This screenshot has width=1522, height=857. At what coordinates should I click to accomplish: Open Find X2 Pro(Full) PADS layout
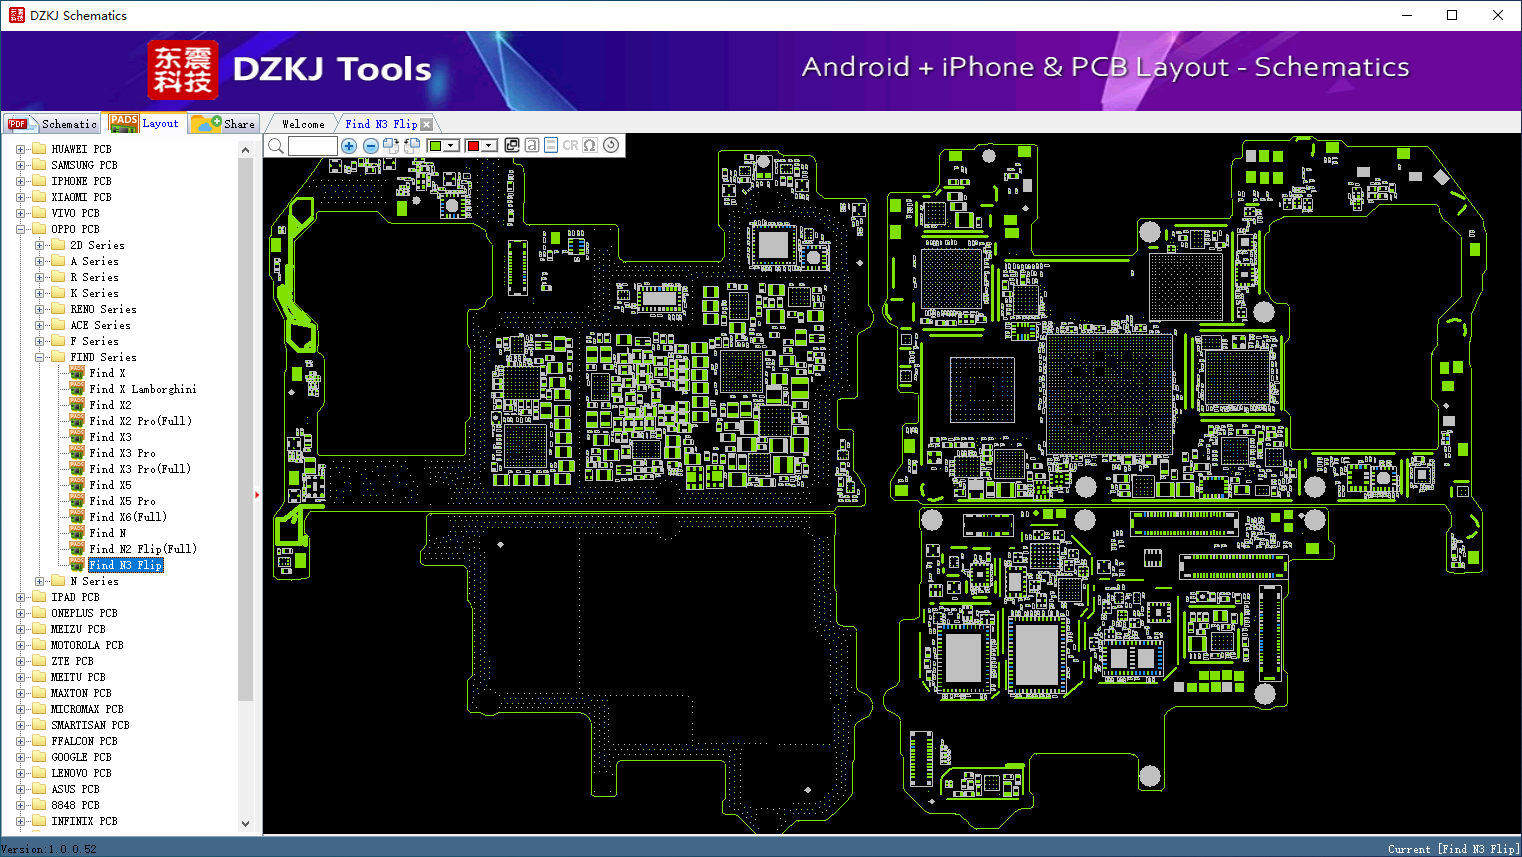tap(140, 421)
